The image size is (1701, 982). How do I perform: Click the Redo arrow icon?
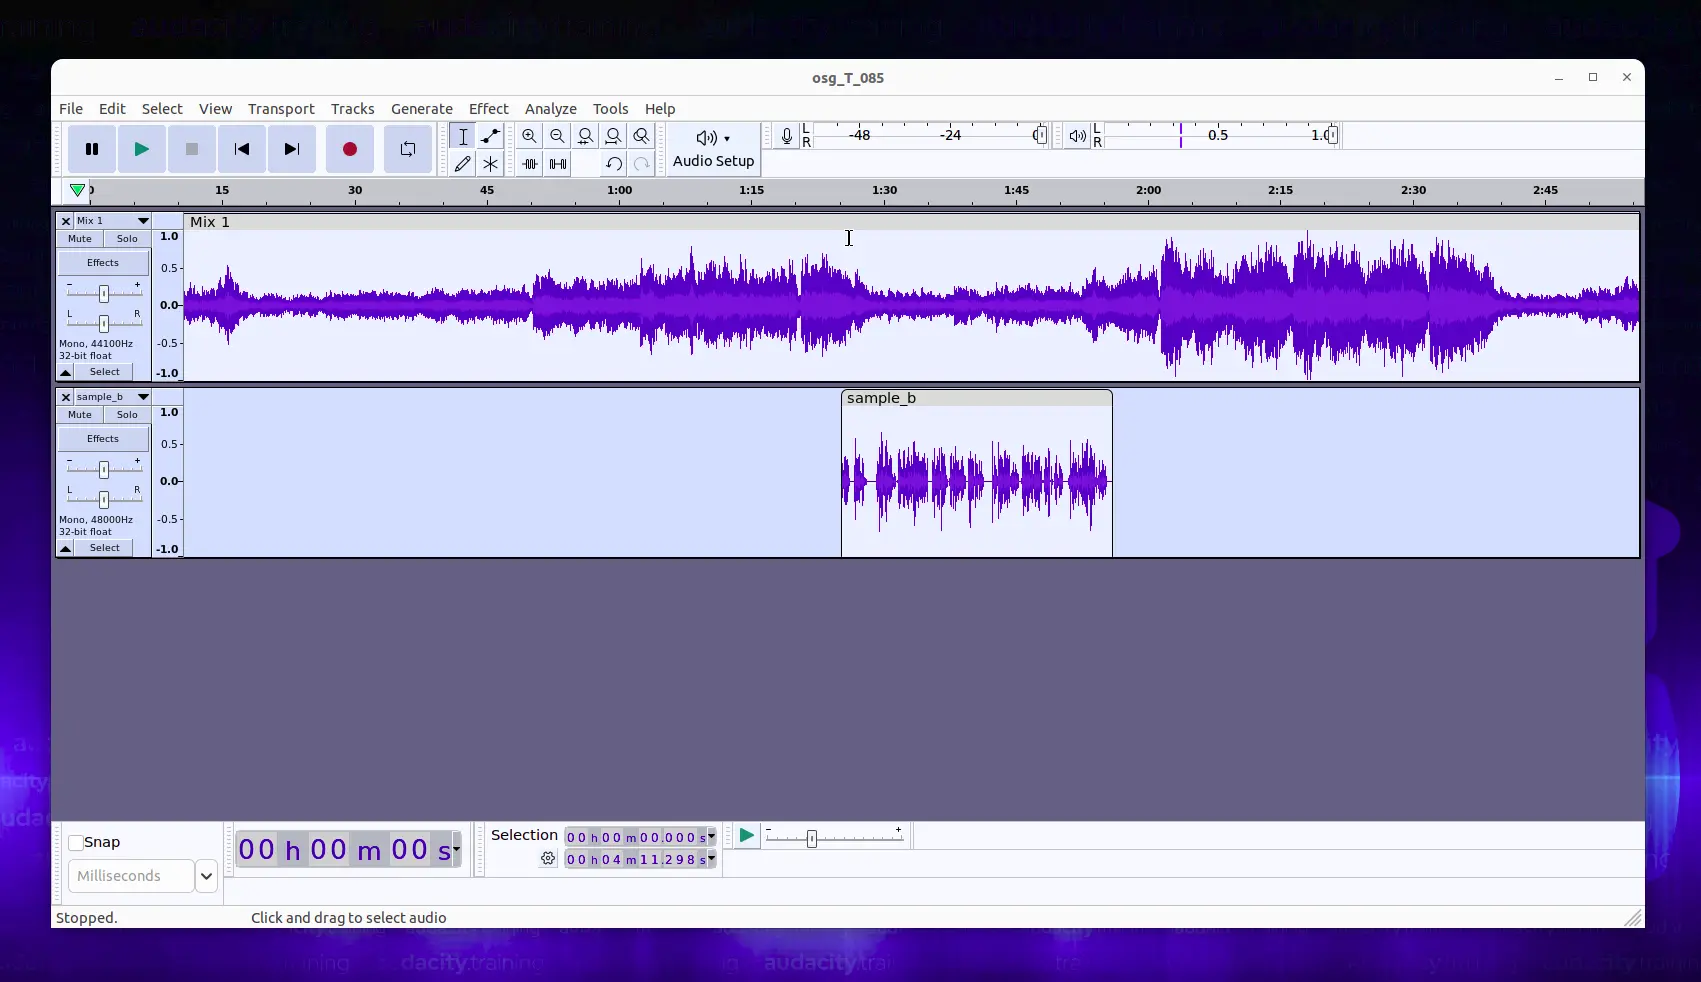pyautogui.click(x=642, y=163)
